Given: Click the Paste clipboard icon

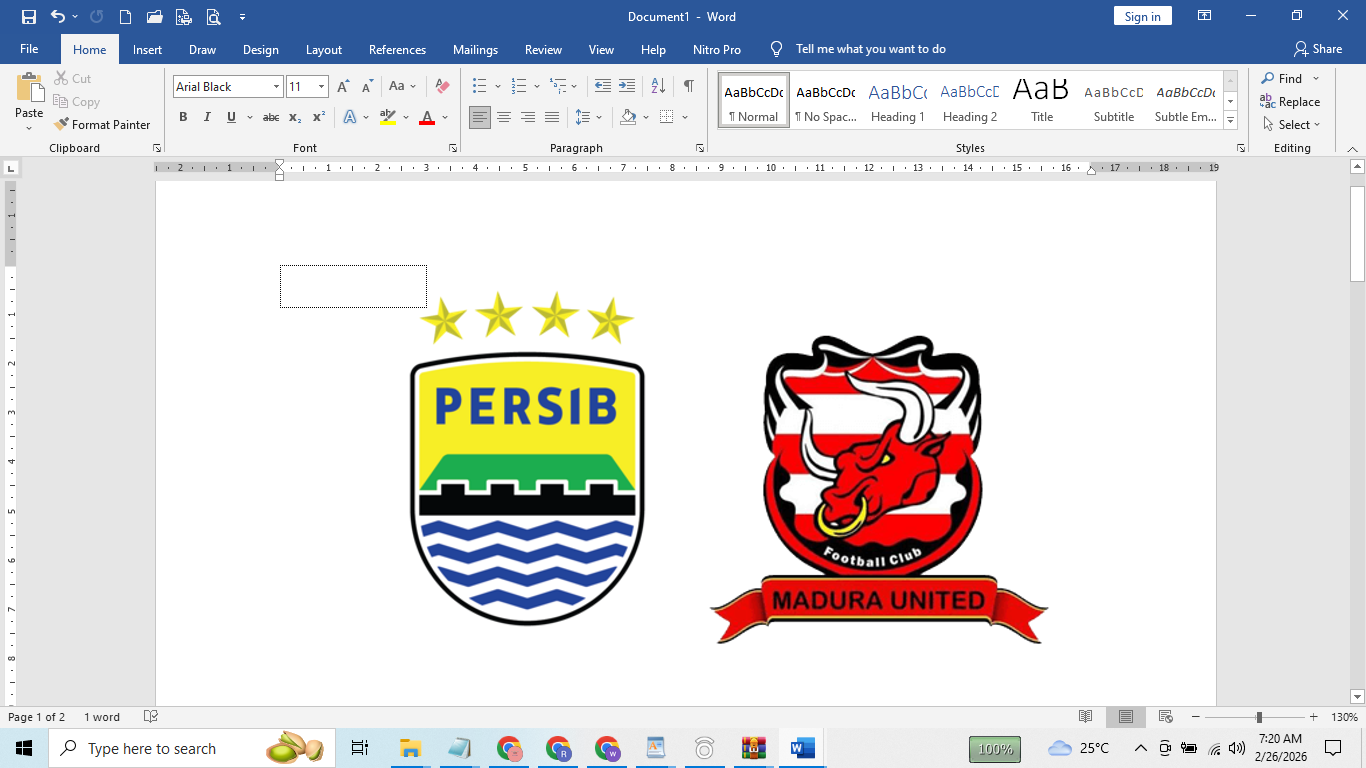Looking at the screenshot, I should click(29, 88).
